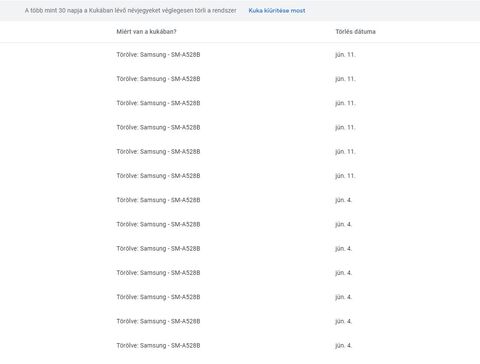Select the "Törlés dátuma" column header
This screenshot has width=480, height=364.
coord(355,32)
